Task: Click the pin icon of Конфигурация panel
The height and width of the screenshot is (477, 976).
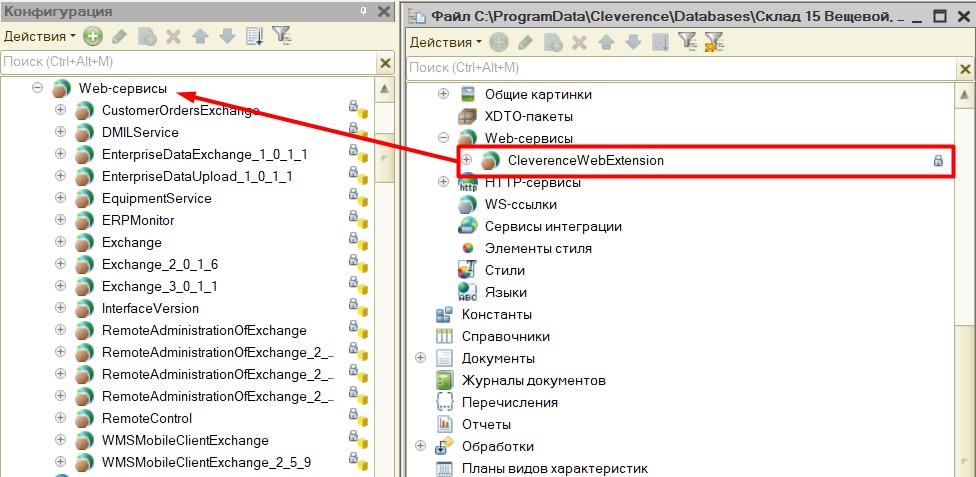Action: coord(364,12)
